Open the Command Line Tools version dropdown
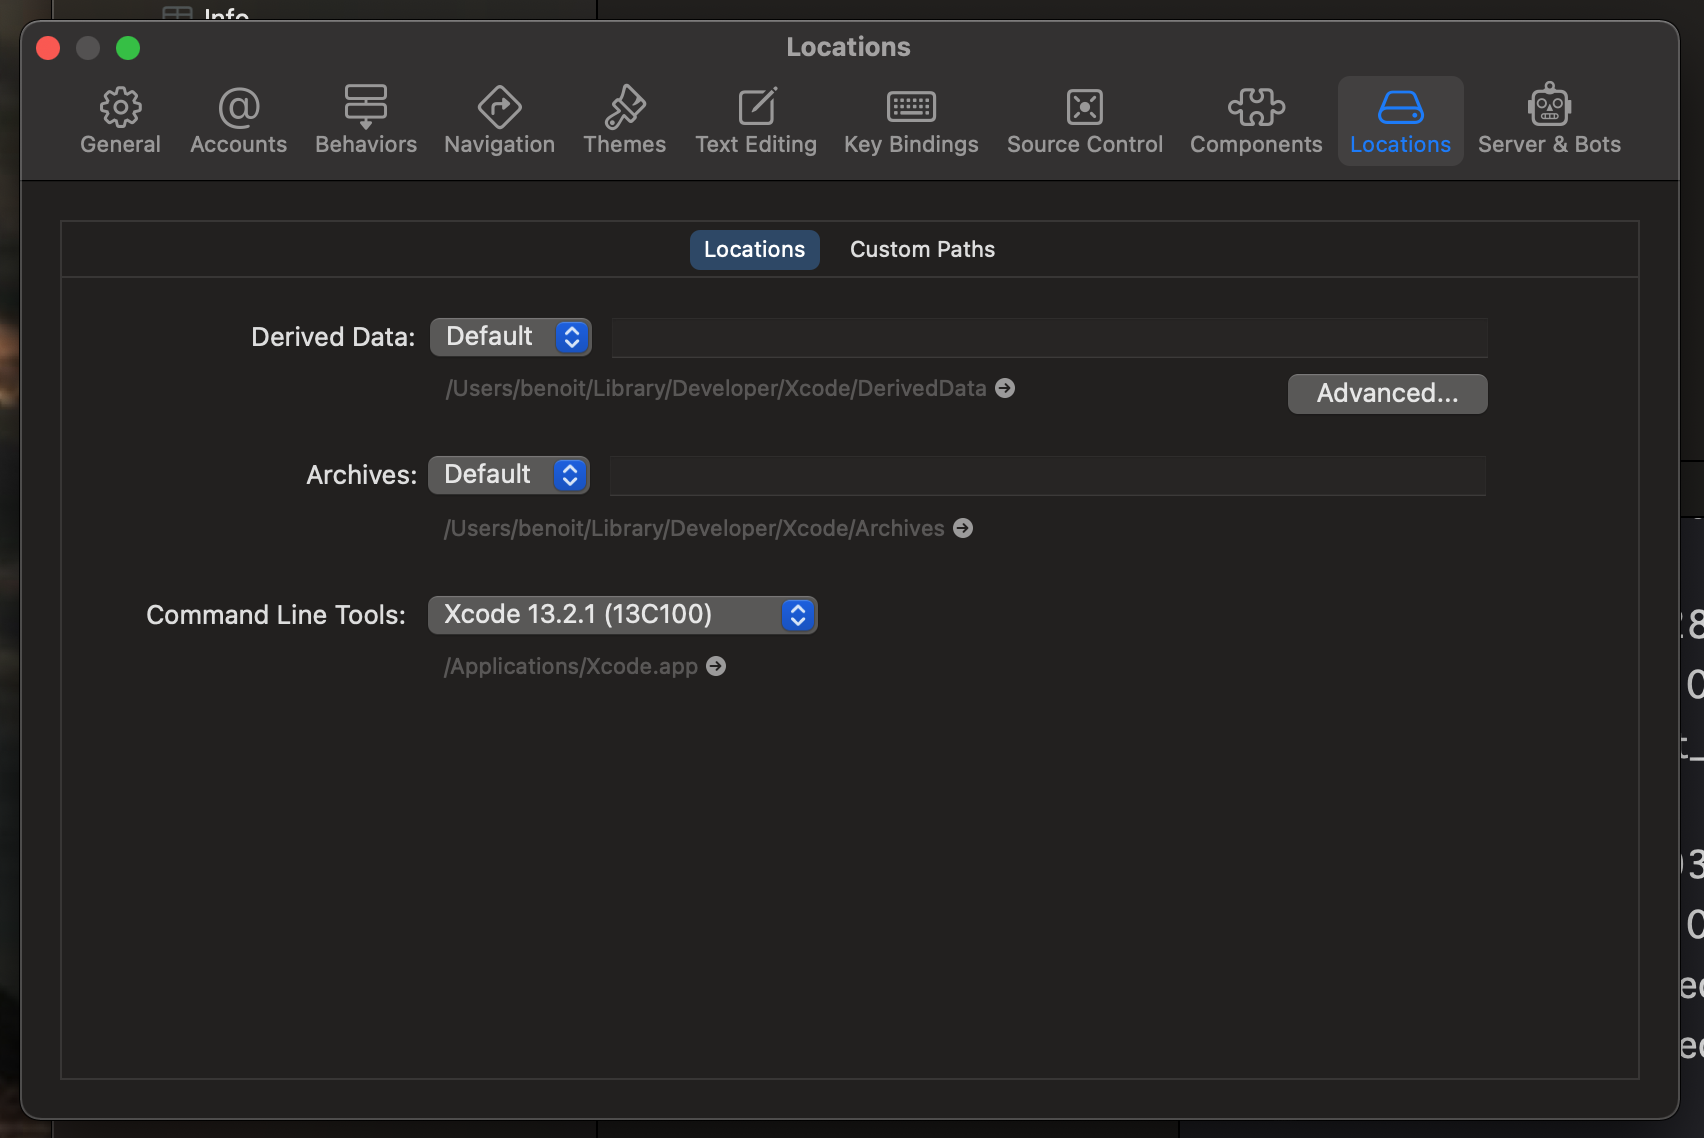 [623, 615]
